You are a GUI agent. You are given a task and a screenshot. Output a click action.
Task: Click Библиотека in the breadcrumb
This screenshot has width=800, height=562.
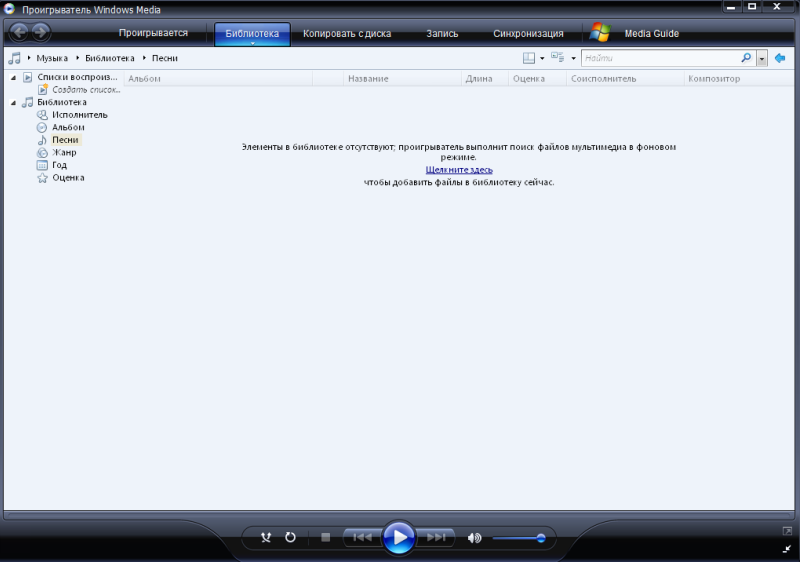pos(110,58)
